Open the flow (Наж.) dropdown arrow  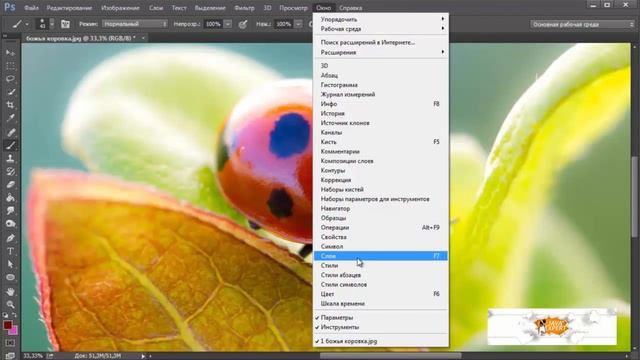point(298,24)
